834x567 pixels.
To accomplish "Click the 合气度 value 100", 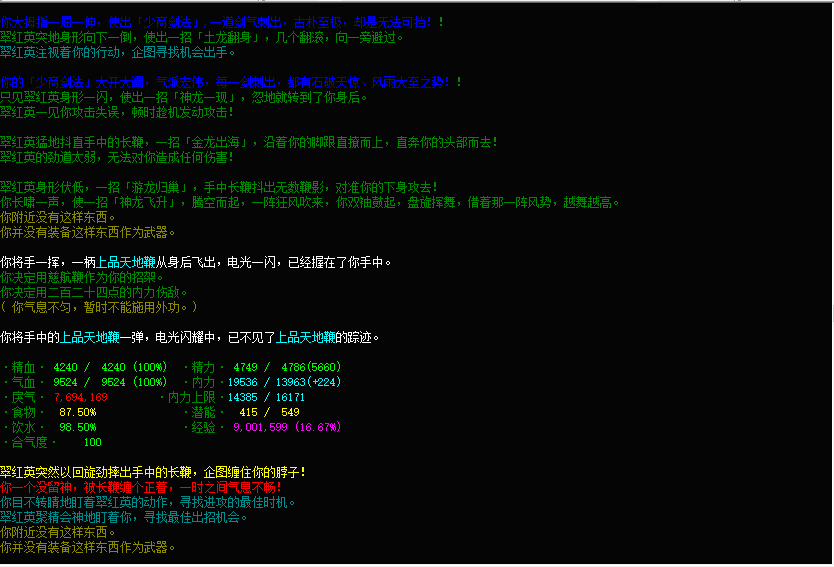I will point(92,442).
